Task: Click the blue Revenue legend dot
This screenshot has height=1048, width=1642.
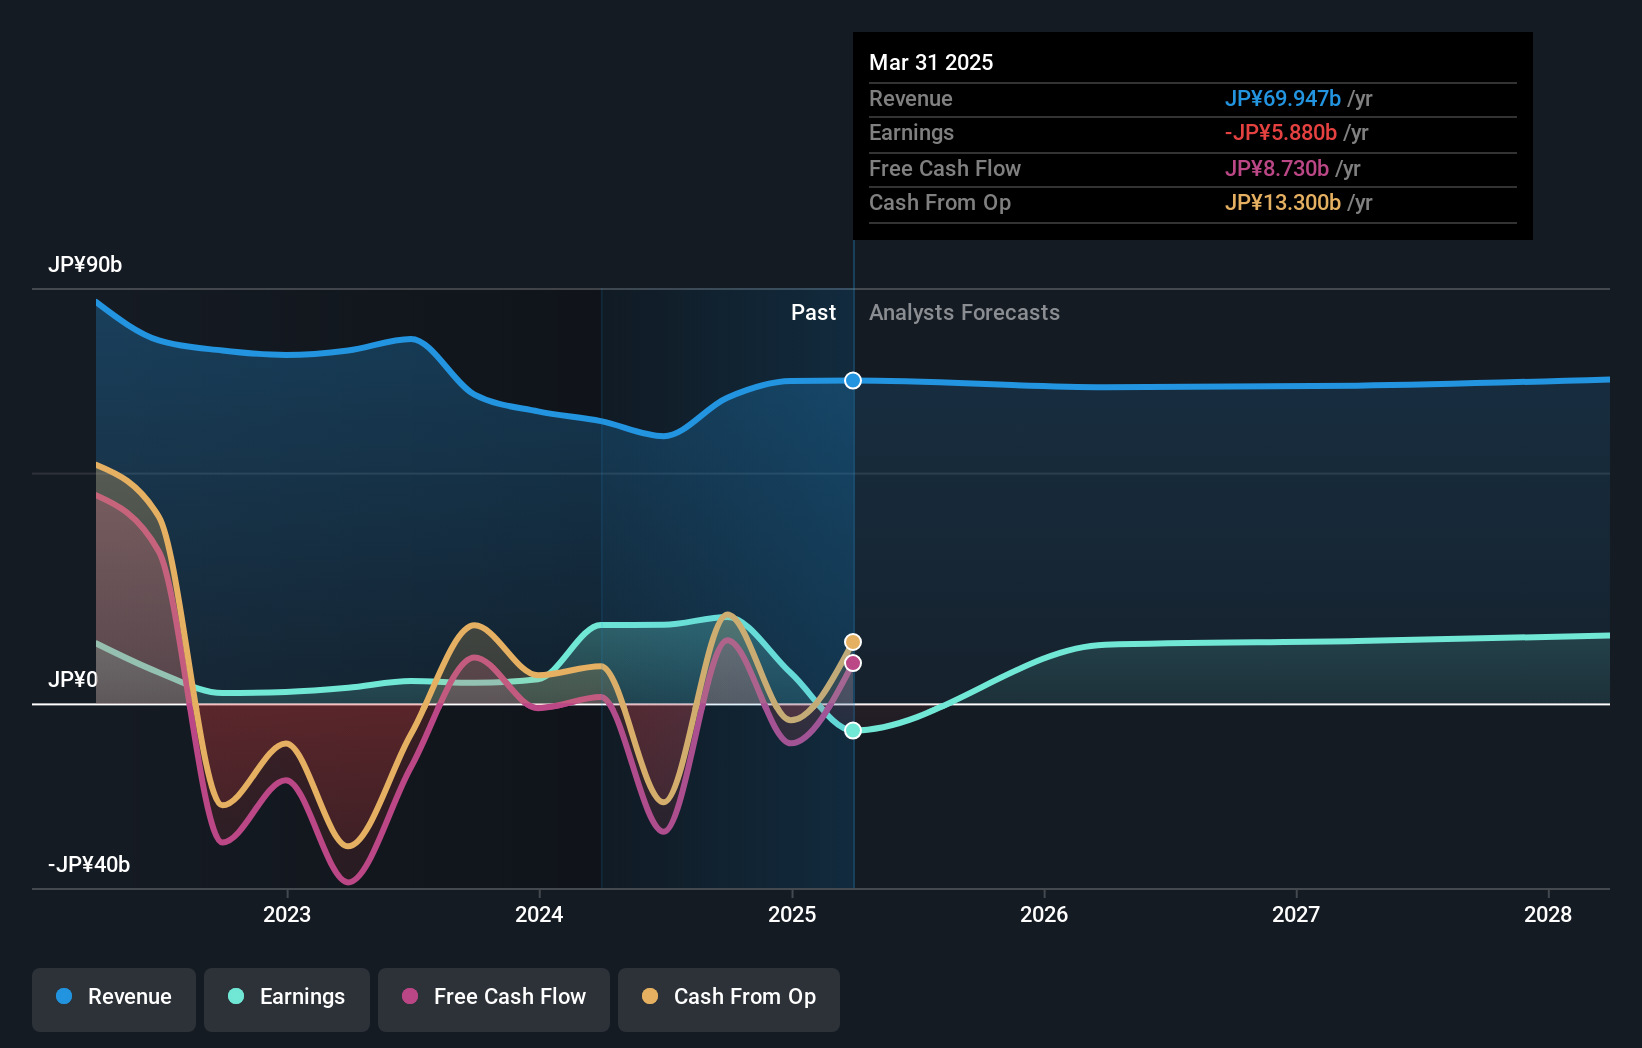Action: coord(64,996)
